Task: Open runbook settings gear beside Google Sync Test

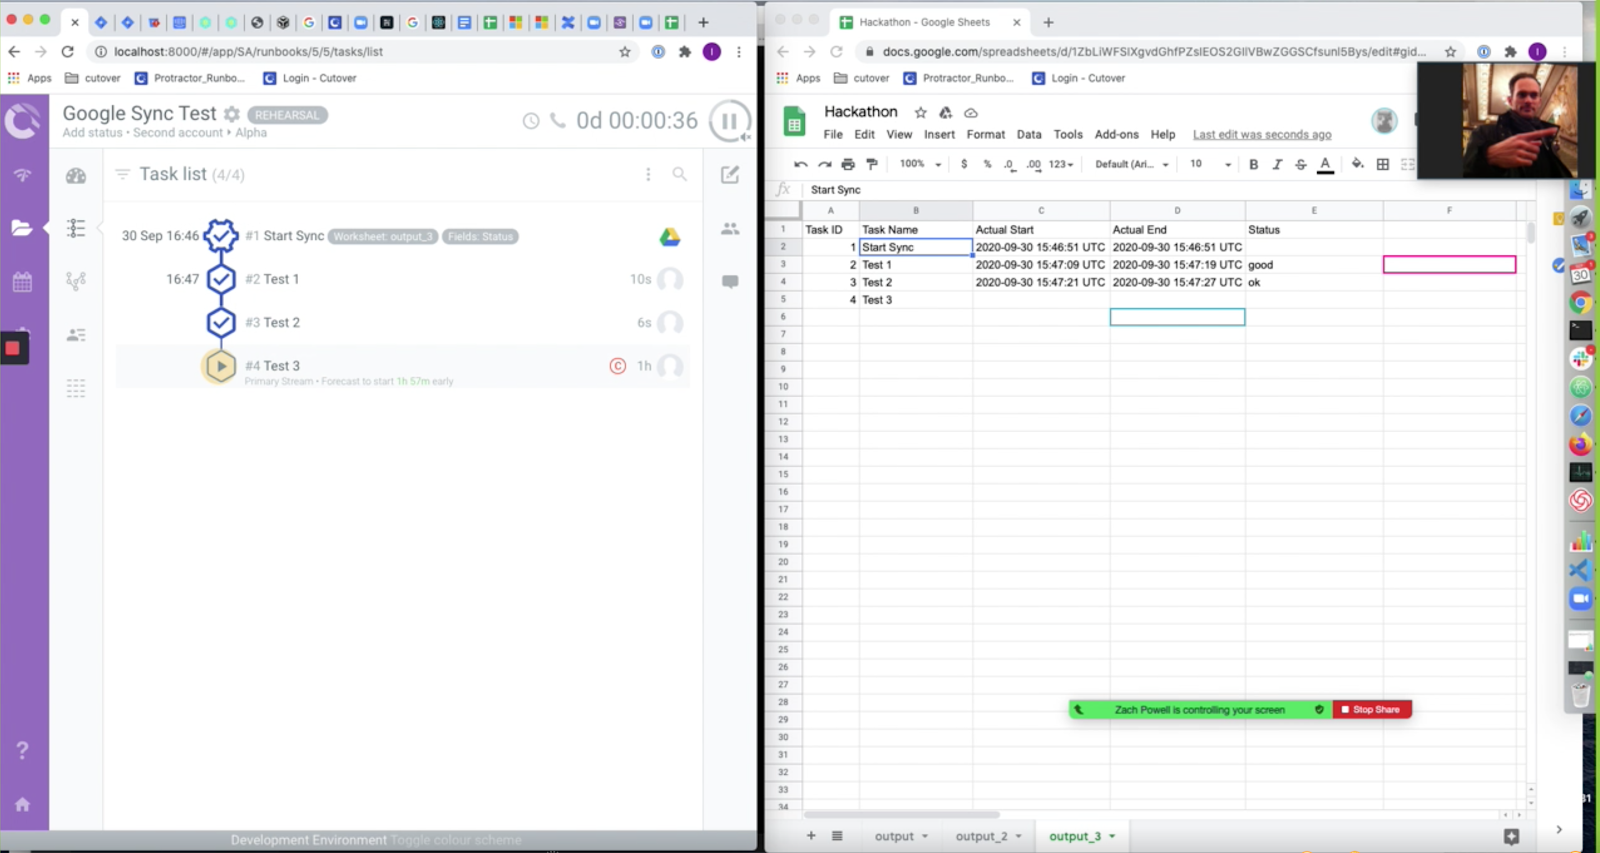Action: click(x=232, y=114)
